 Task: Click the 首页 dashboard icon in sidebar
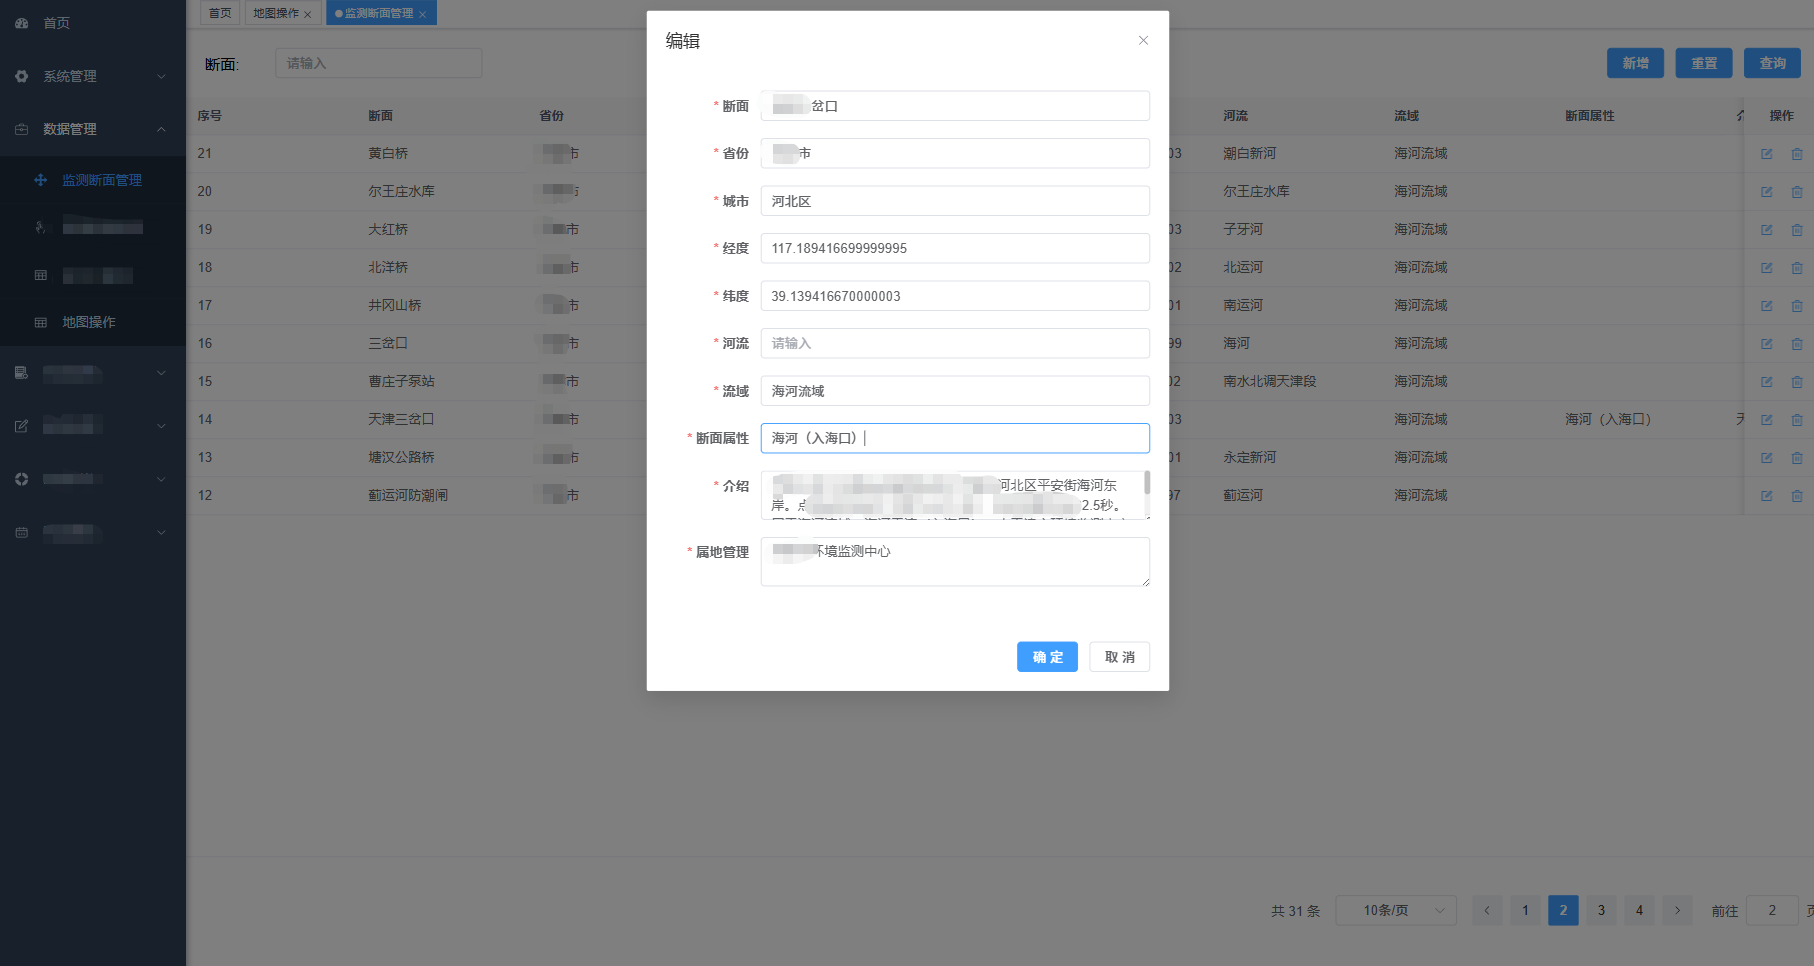pyautogui.click(x=22, y=23)
